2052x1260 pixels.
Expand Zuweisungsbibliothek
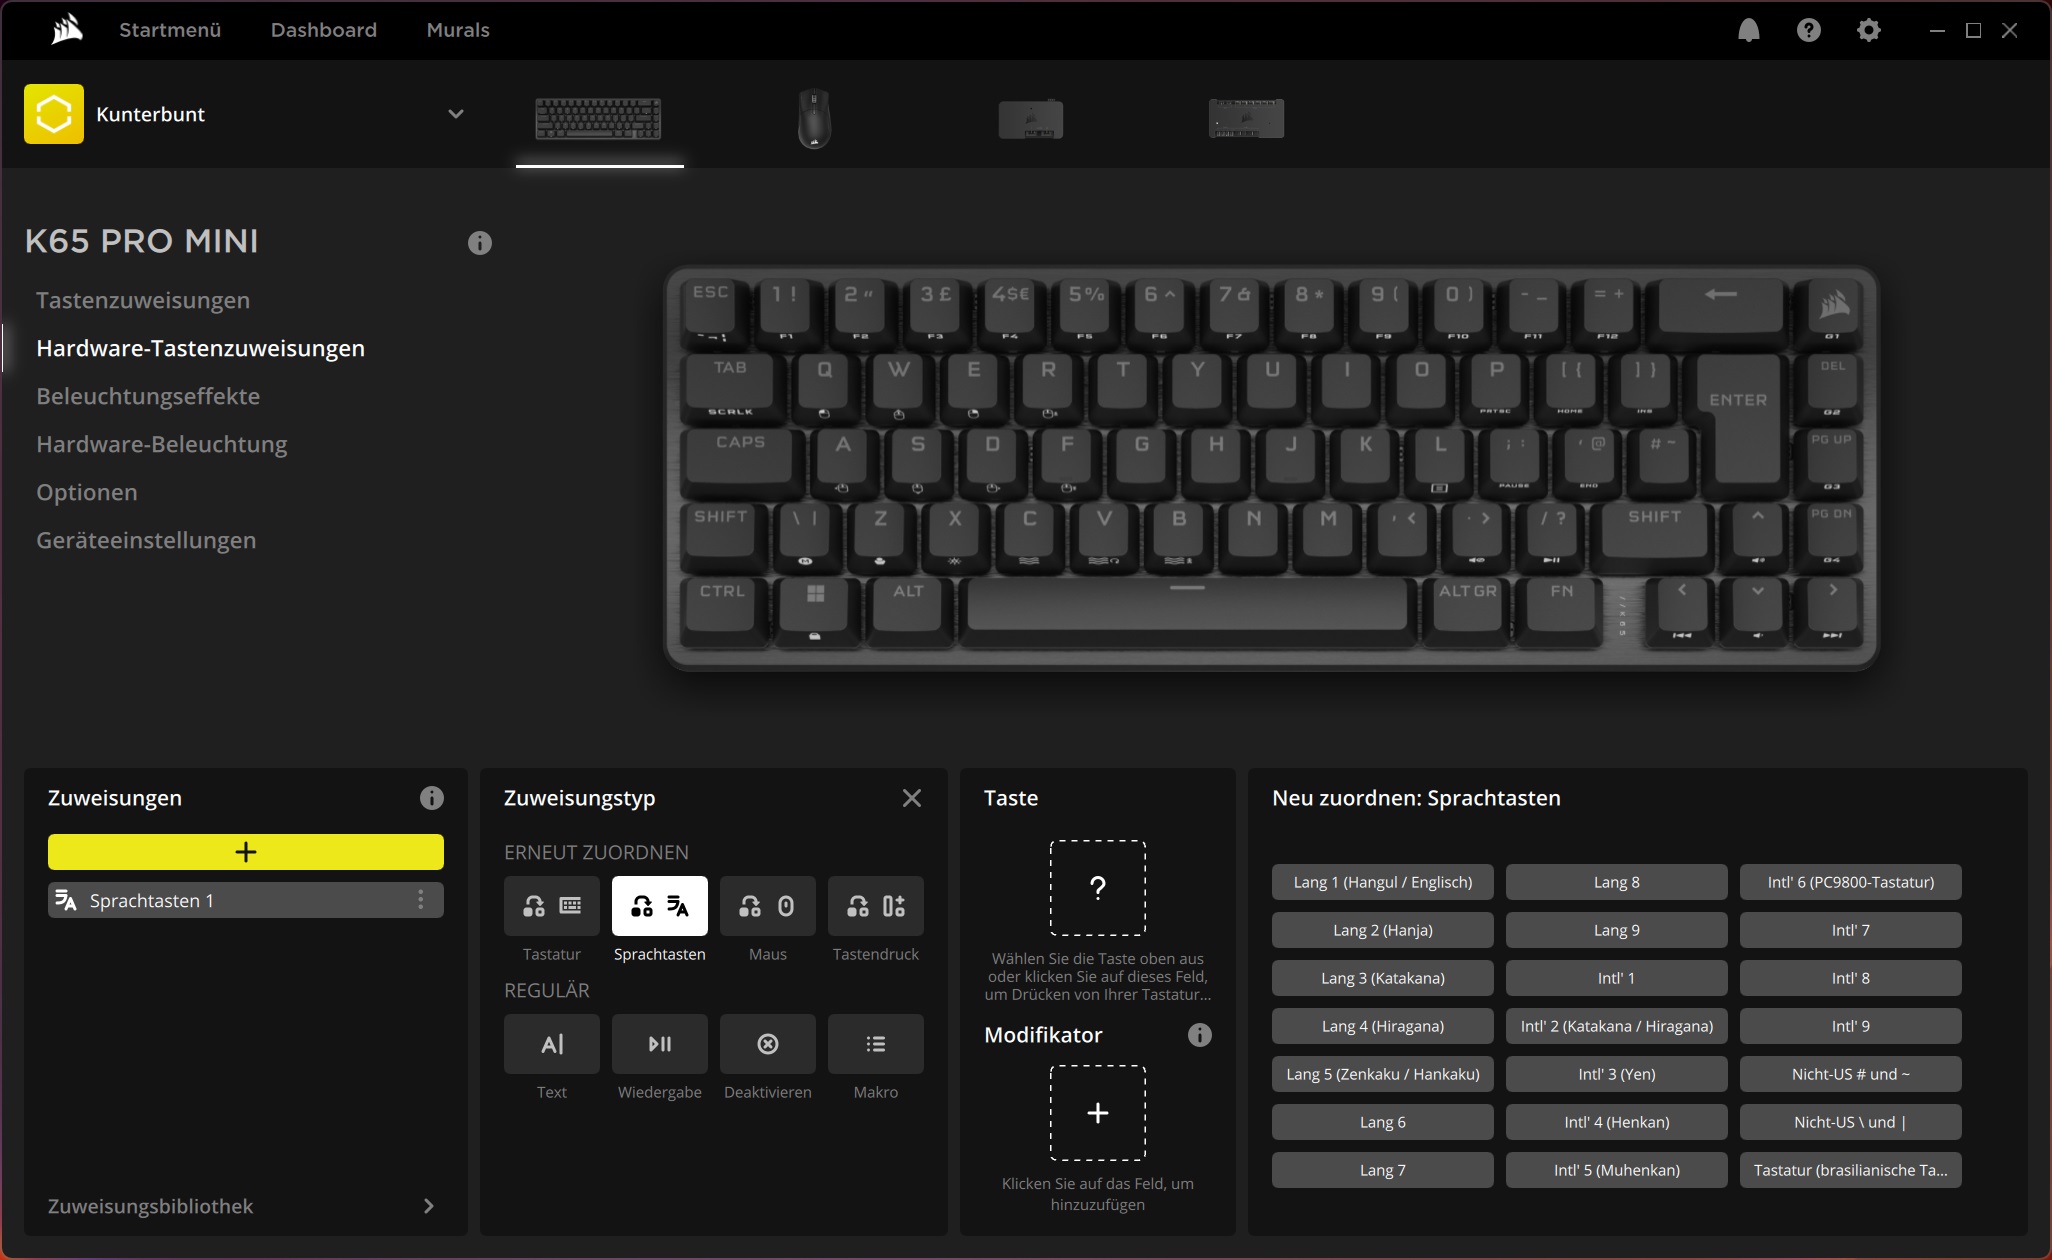(244, 1206)
